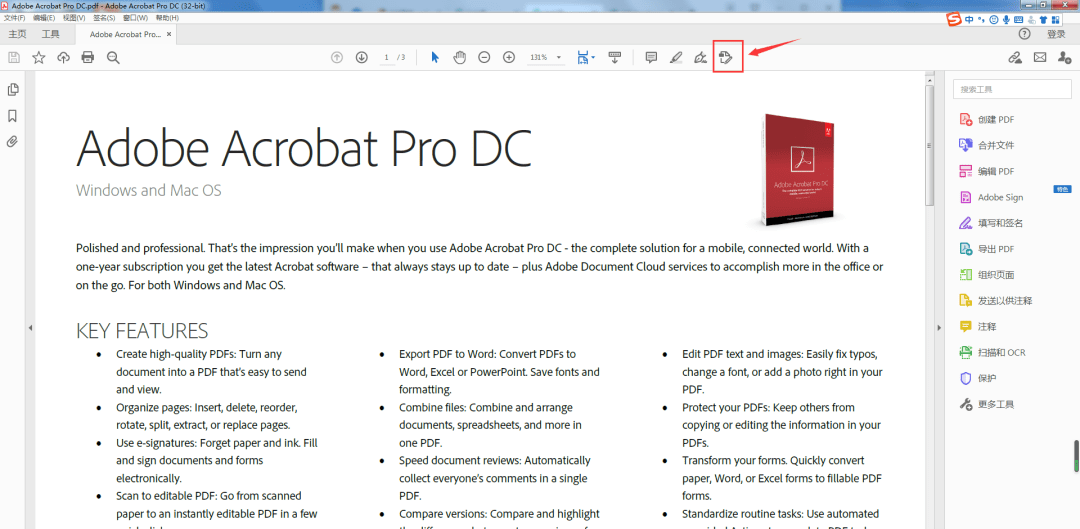1080x529 pixels.
Task: Switch to the 主页 tab
Action: pos(17,34)
